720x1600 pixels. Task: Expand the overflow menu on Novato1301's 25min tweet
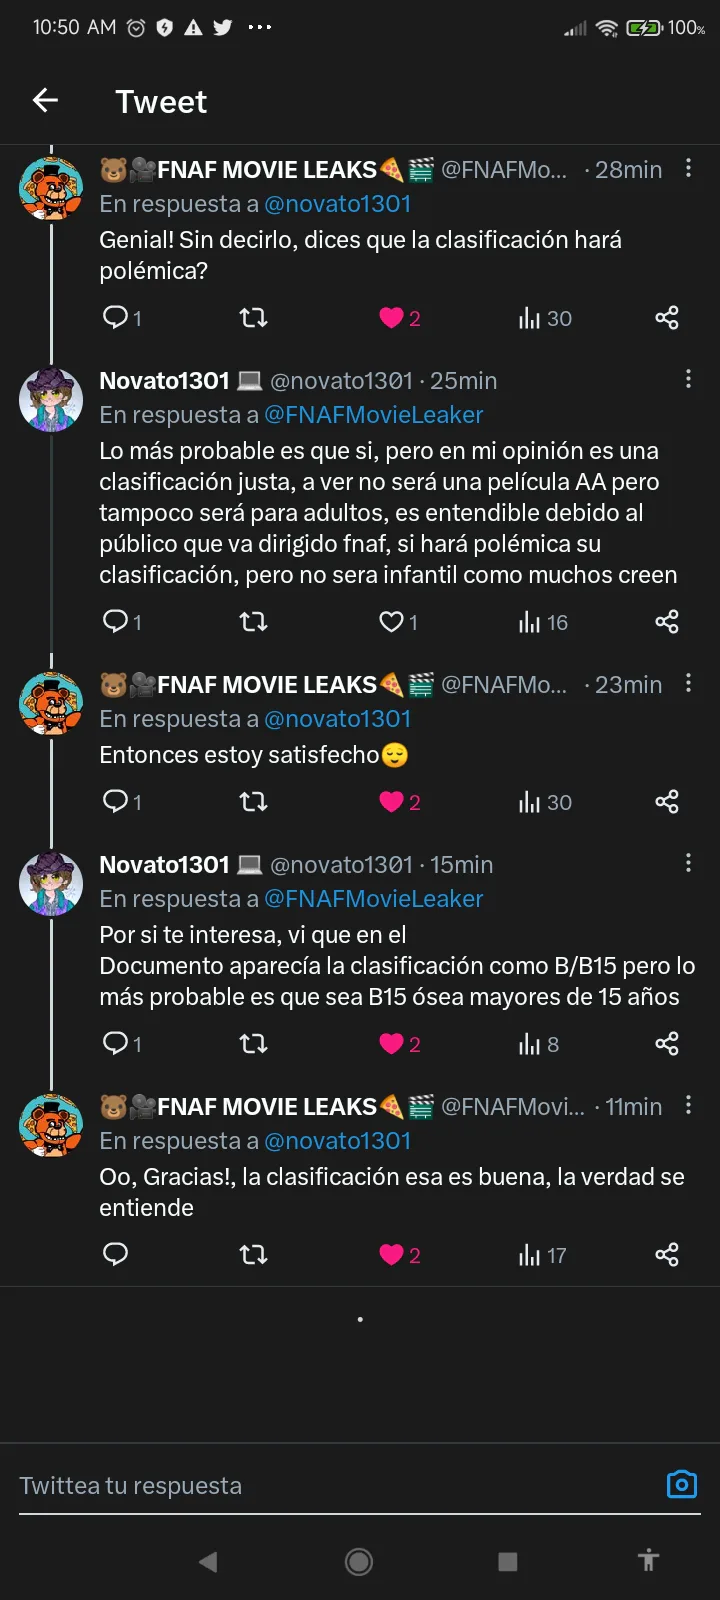coord(688,380)
